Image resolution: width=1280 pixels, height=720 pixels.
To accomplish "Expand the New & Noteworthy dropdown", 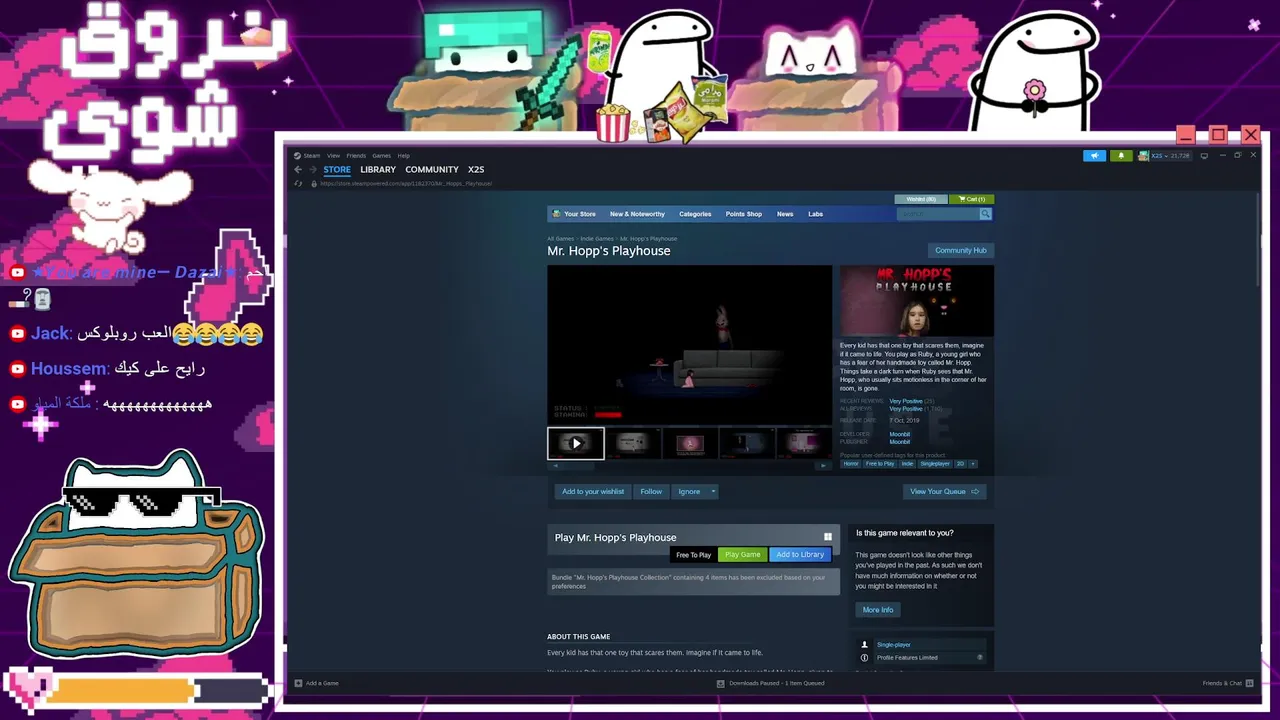I will [637, 214].
